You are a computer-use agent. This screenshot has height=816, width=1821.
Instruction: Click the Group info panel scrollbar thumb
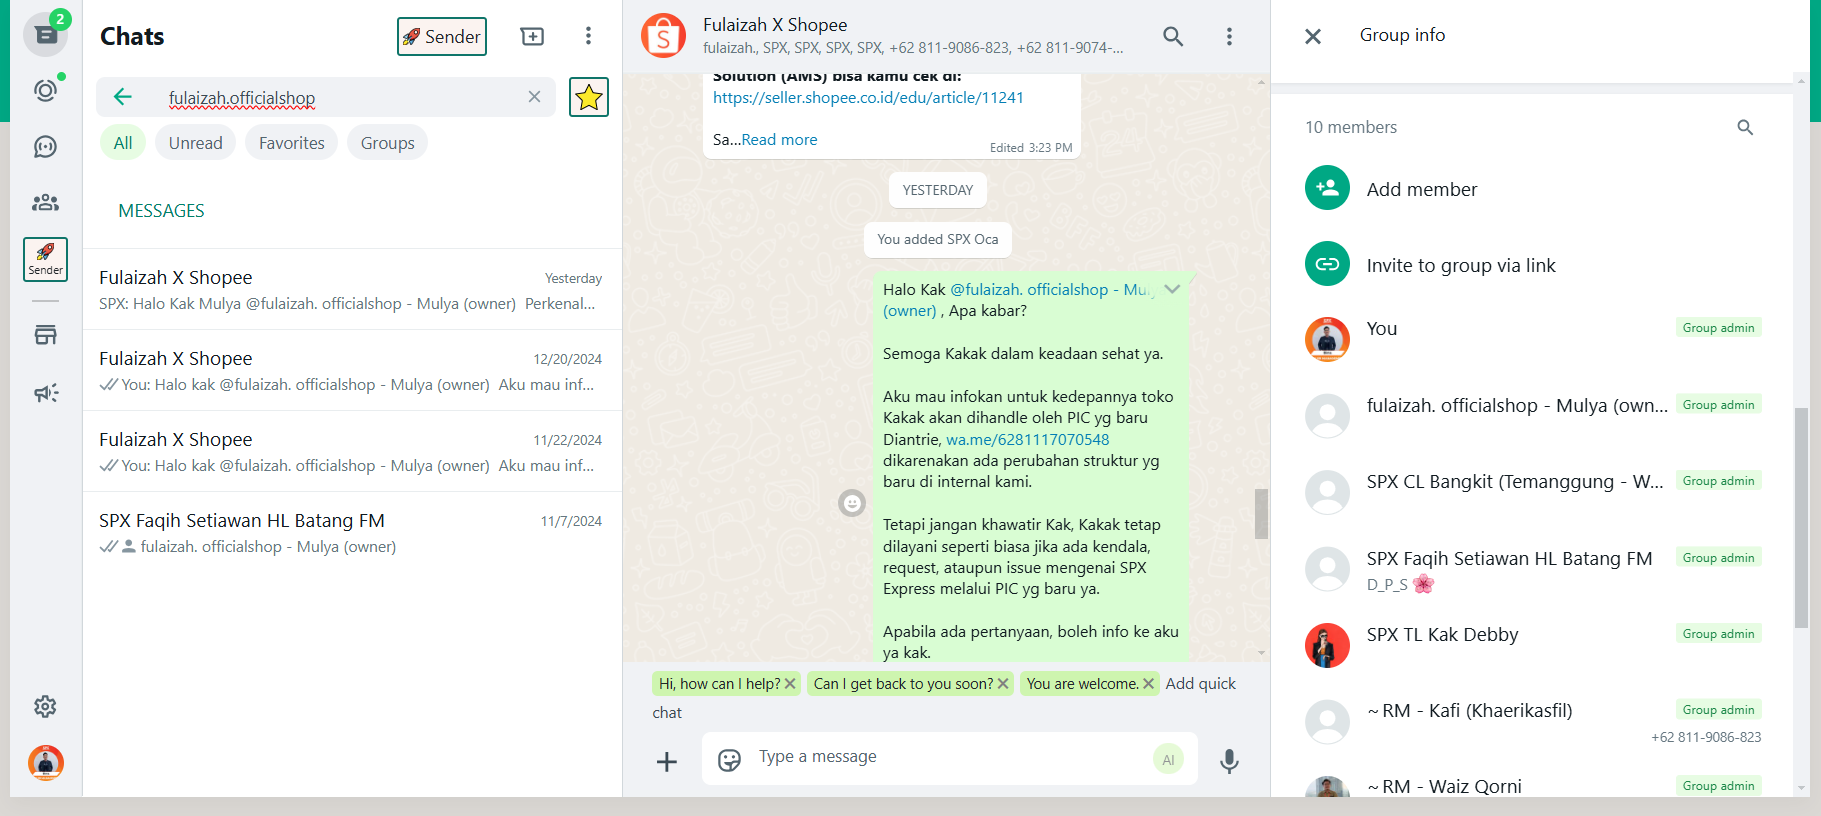tap(1801, 518)
